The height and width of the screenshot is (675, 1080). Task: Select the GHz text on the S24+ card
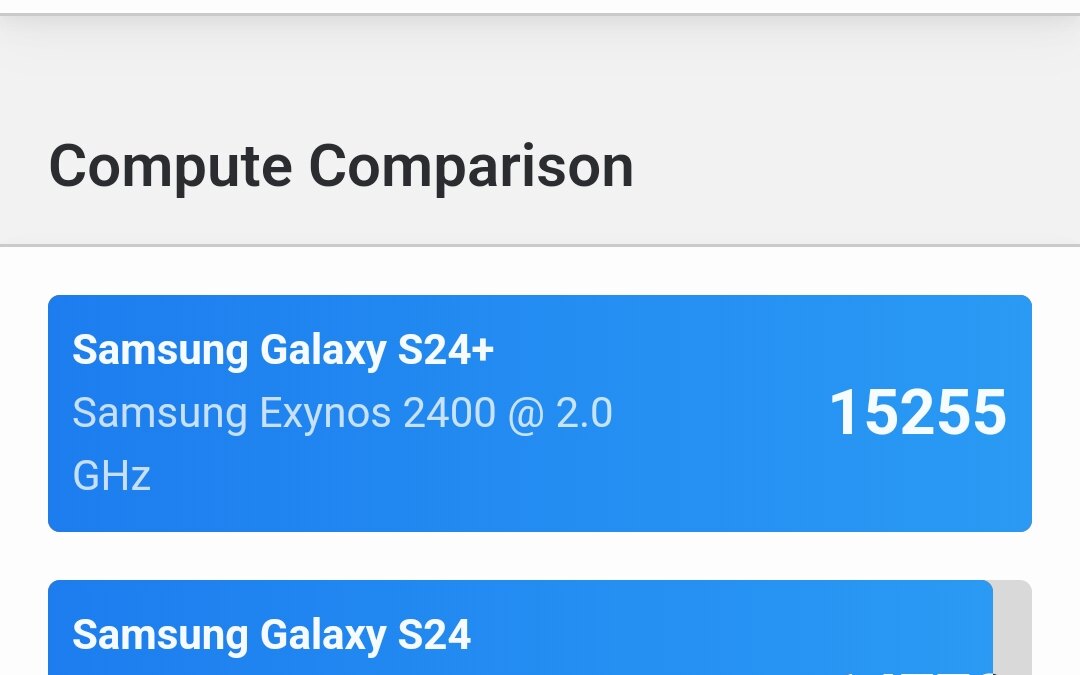point(111,478)
